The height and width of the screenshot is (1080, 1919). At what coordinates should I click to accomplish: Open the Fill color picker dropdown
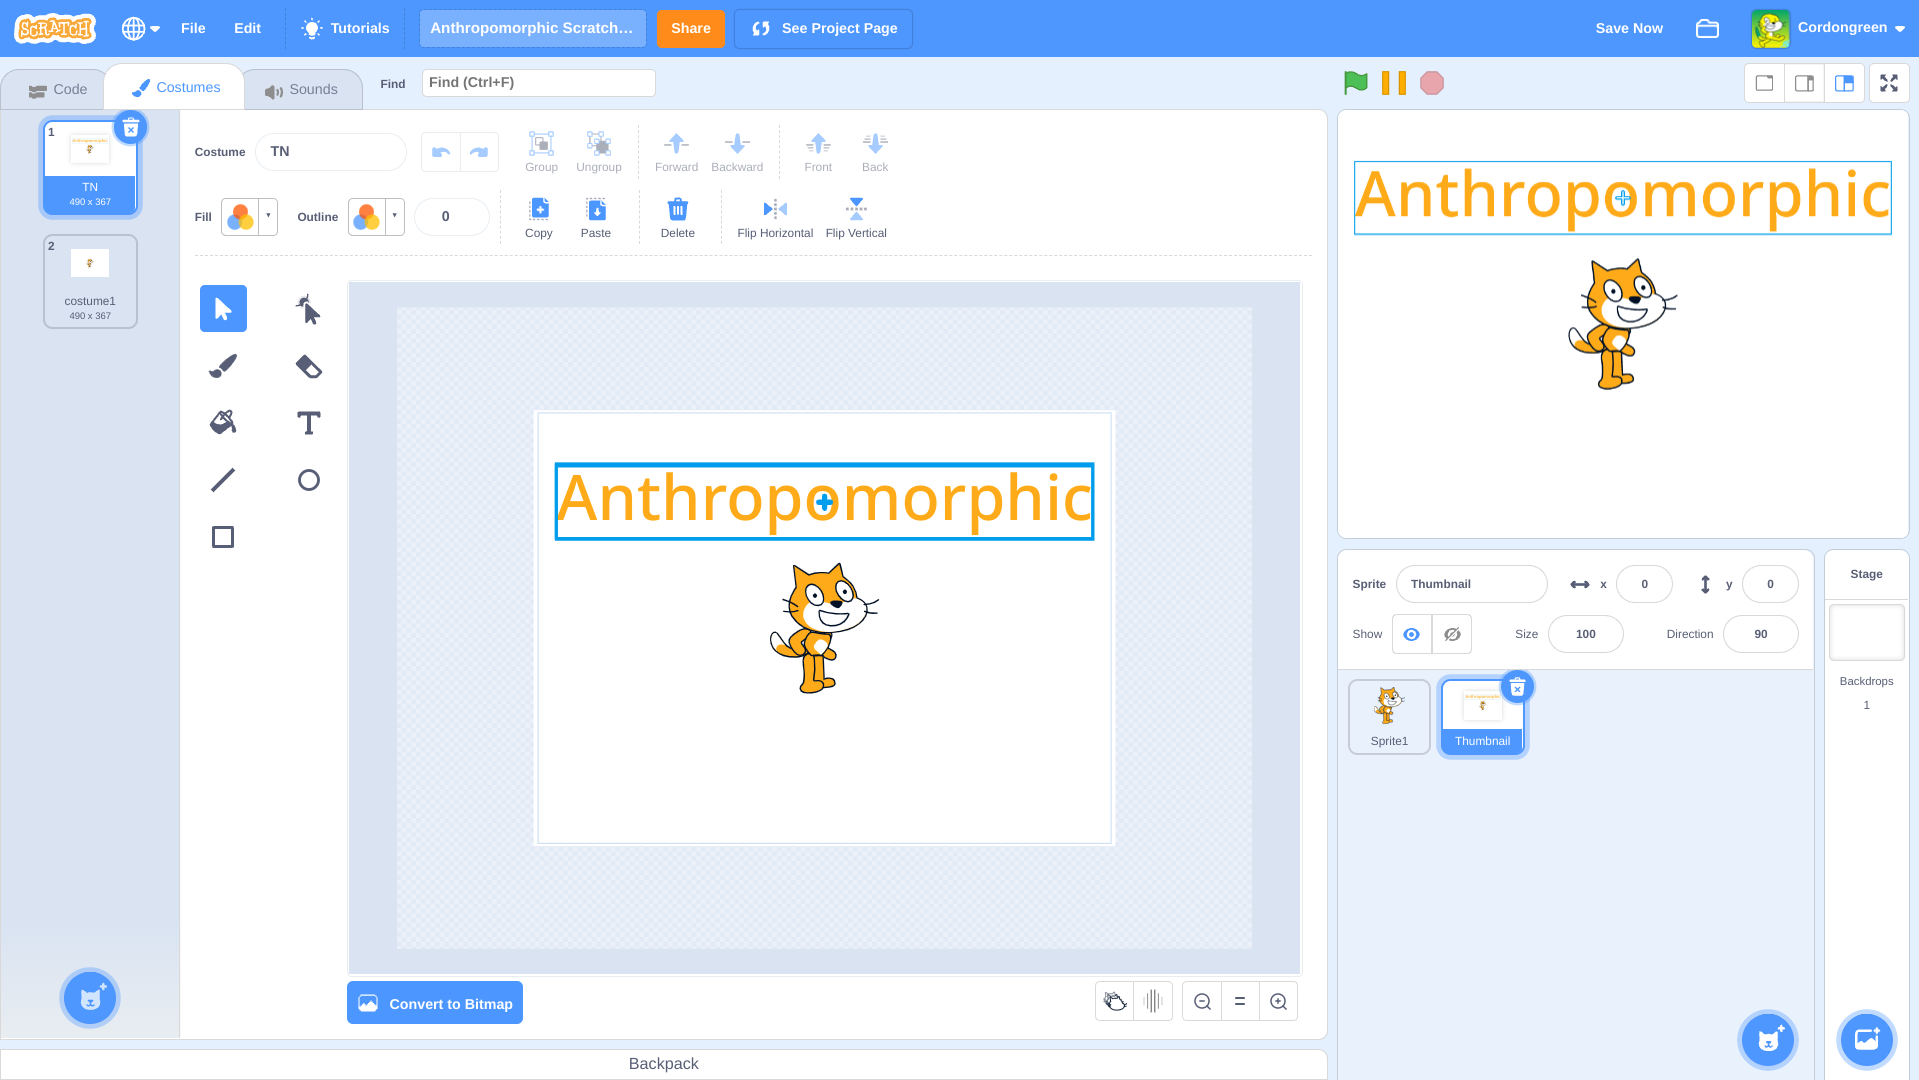266,217
